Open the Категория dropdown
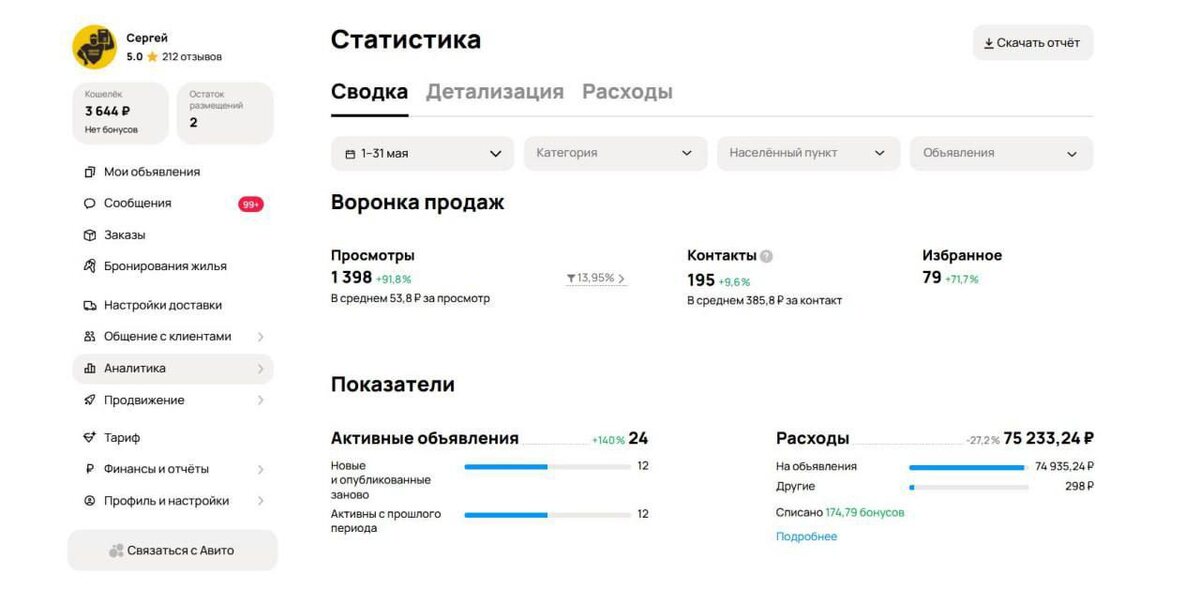1200x590 pixels. (x=615, y=153)
